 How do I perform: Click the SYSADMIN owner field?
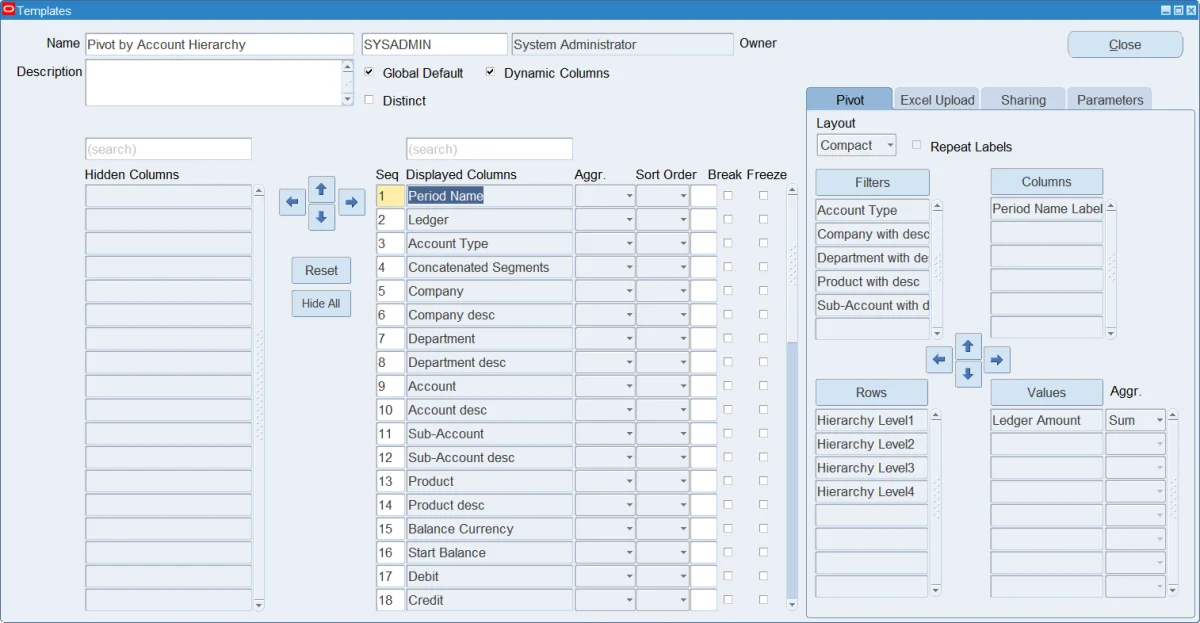(x=435, y=44)
